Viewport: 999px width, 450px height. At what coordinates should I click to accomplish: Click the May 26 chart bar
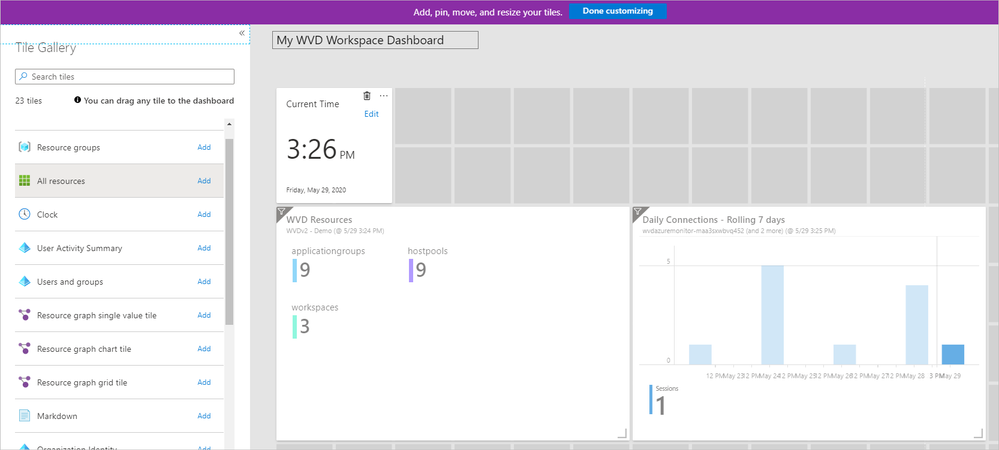pyautogui.click(x=845, y=354)
